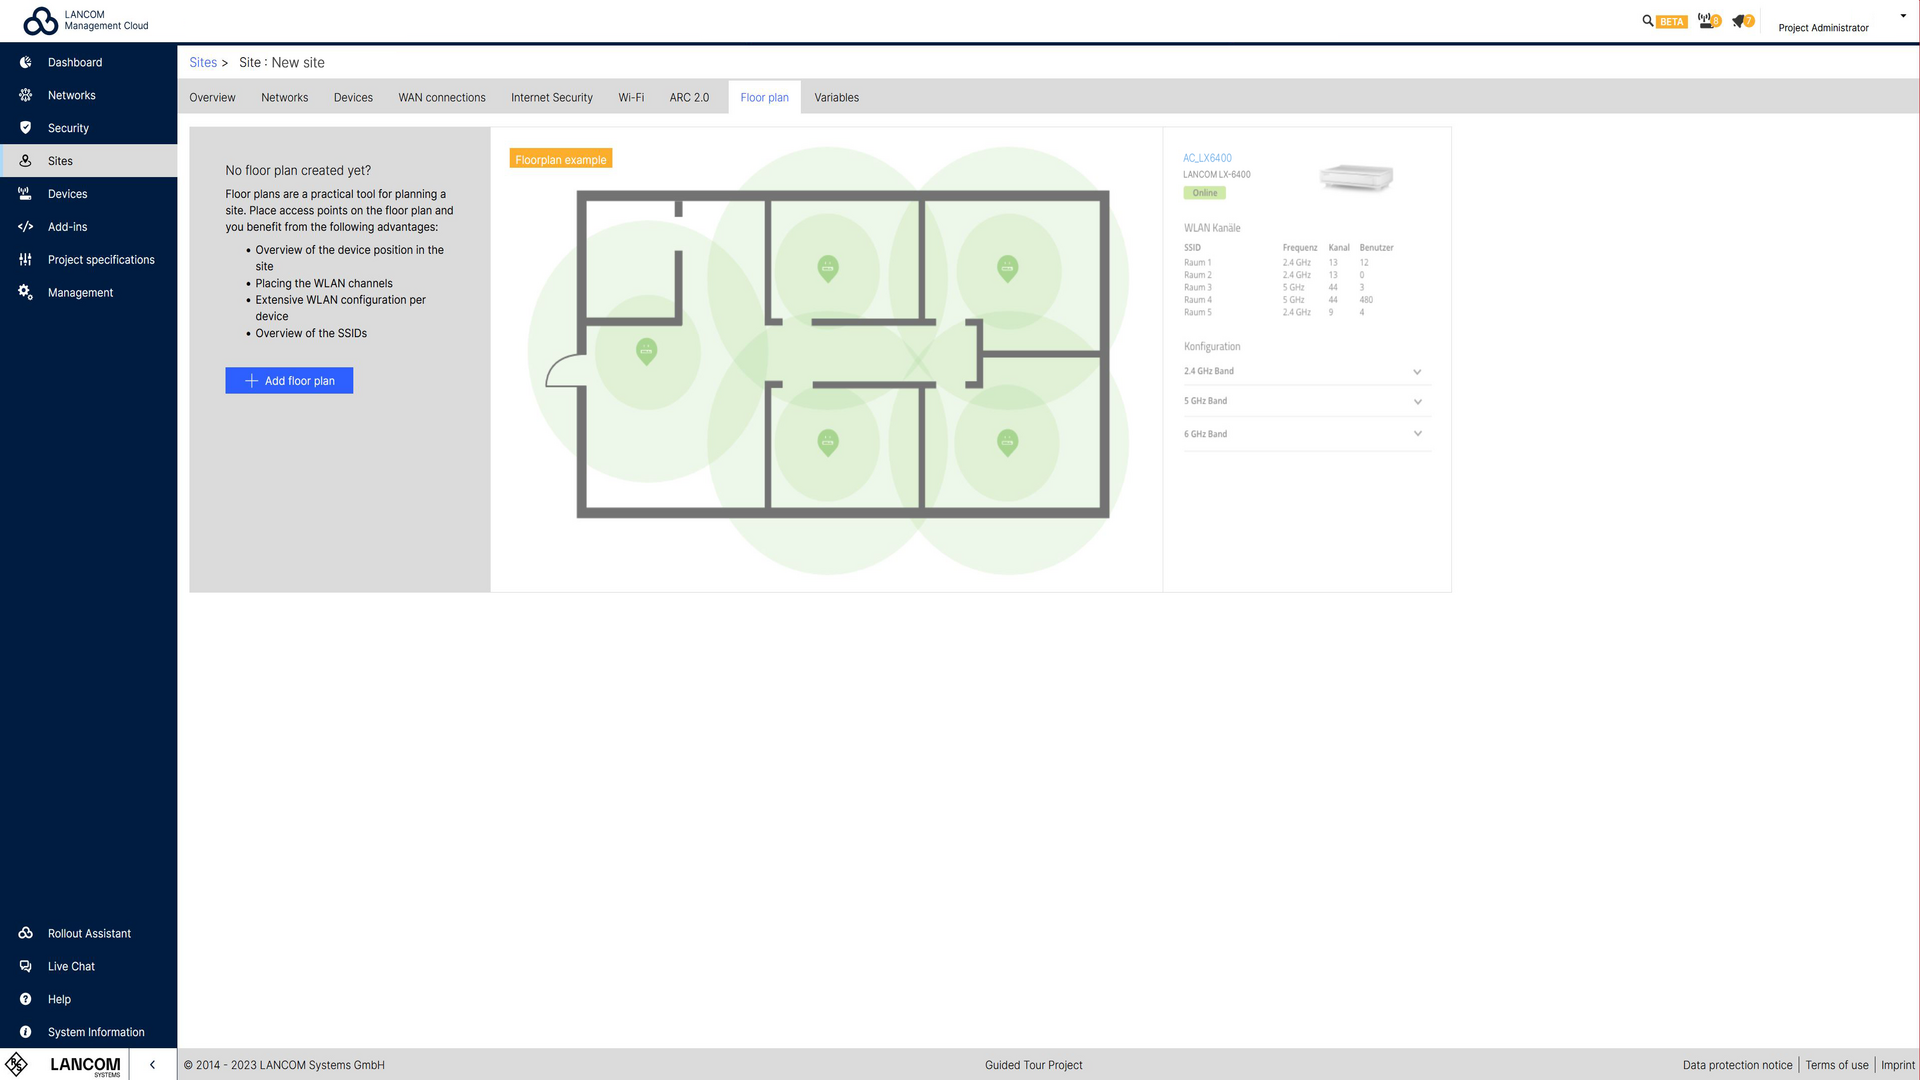Expand the 2.4 GHz Band section
This screenshot has height=1080, width=1920.
(x=1417, y=372)
